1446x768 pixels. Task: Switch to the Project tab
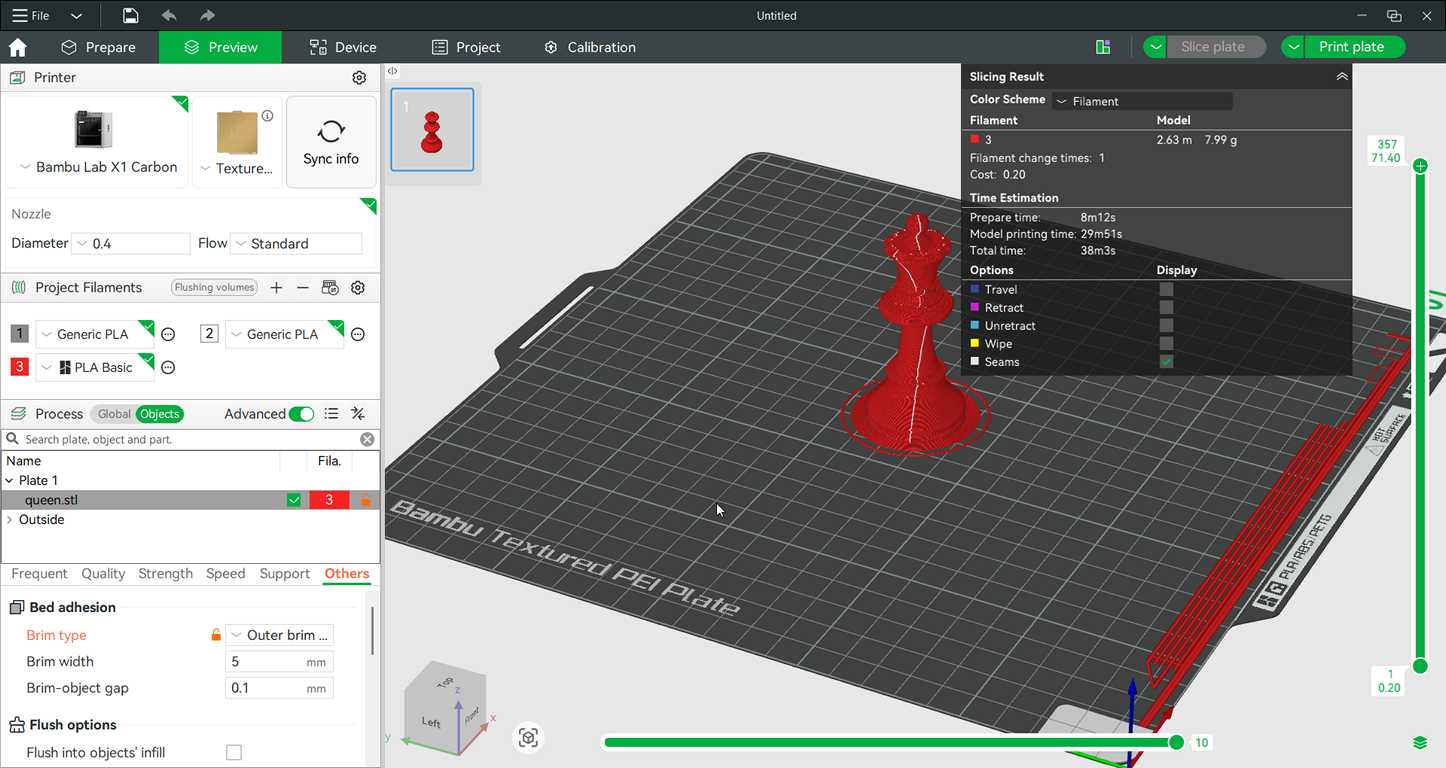(x=466, y=47)
